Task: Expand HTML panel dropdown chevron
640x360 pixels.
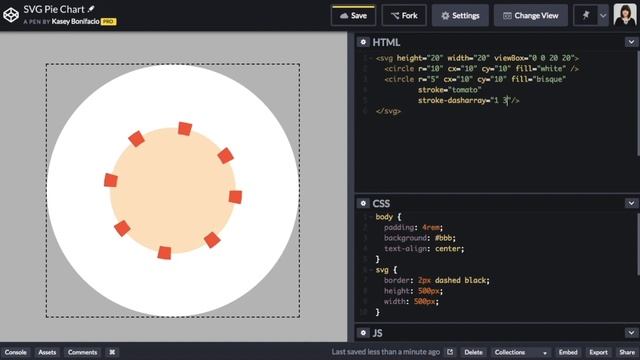Action: (x=631, y=42)
